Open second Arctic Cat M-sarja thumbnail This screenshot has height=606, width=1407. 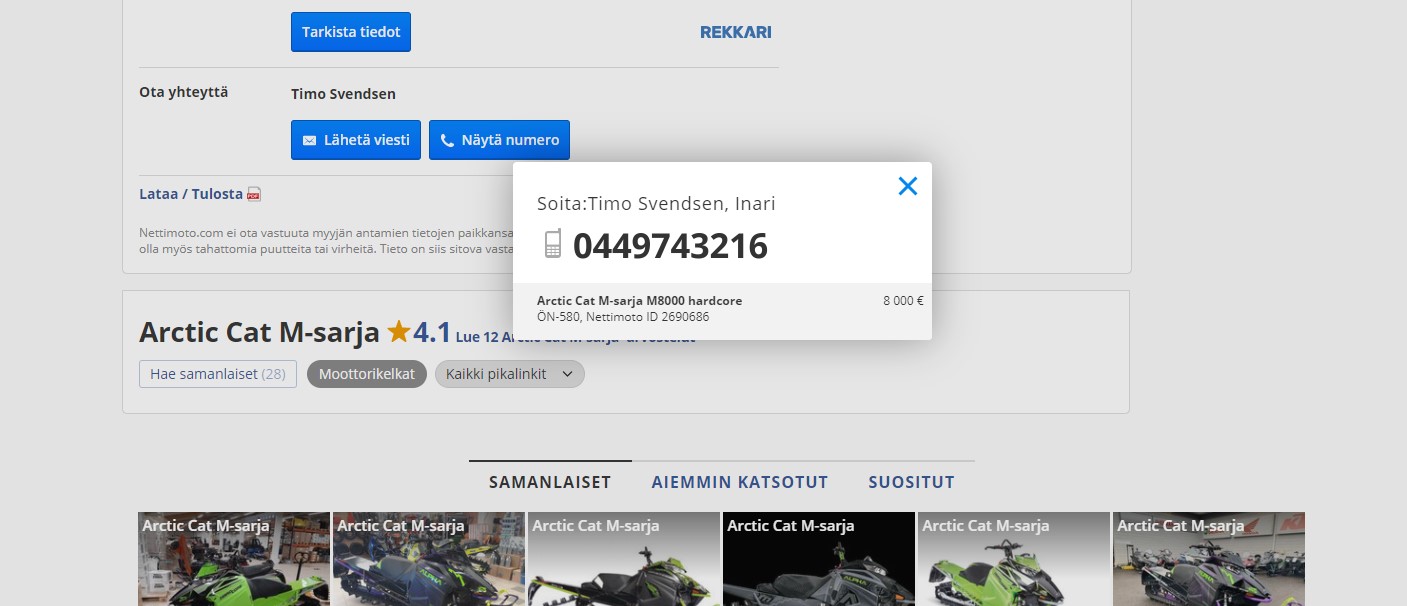(429, 559)
